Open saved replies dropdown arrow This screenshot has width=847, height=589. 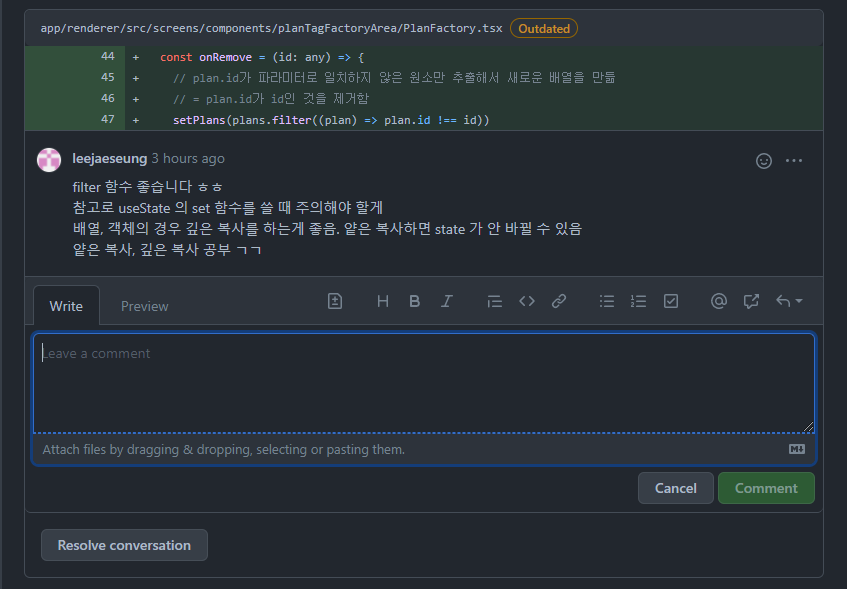click(x=789, y=301)
